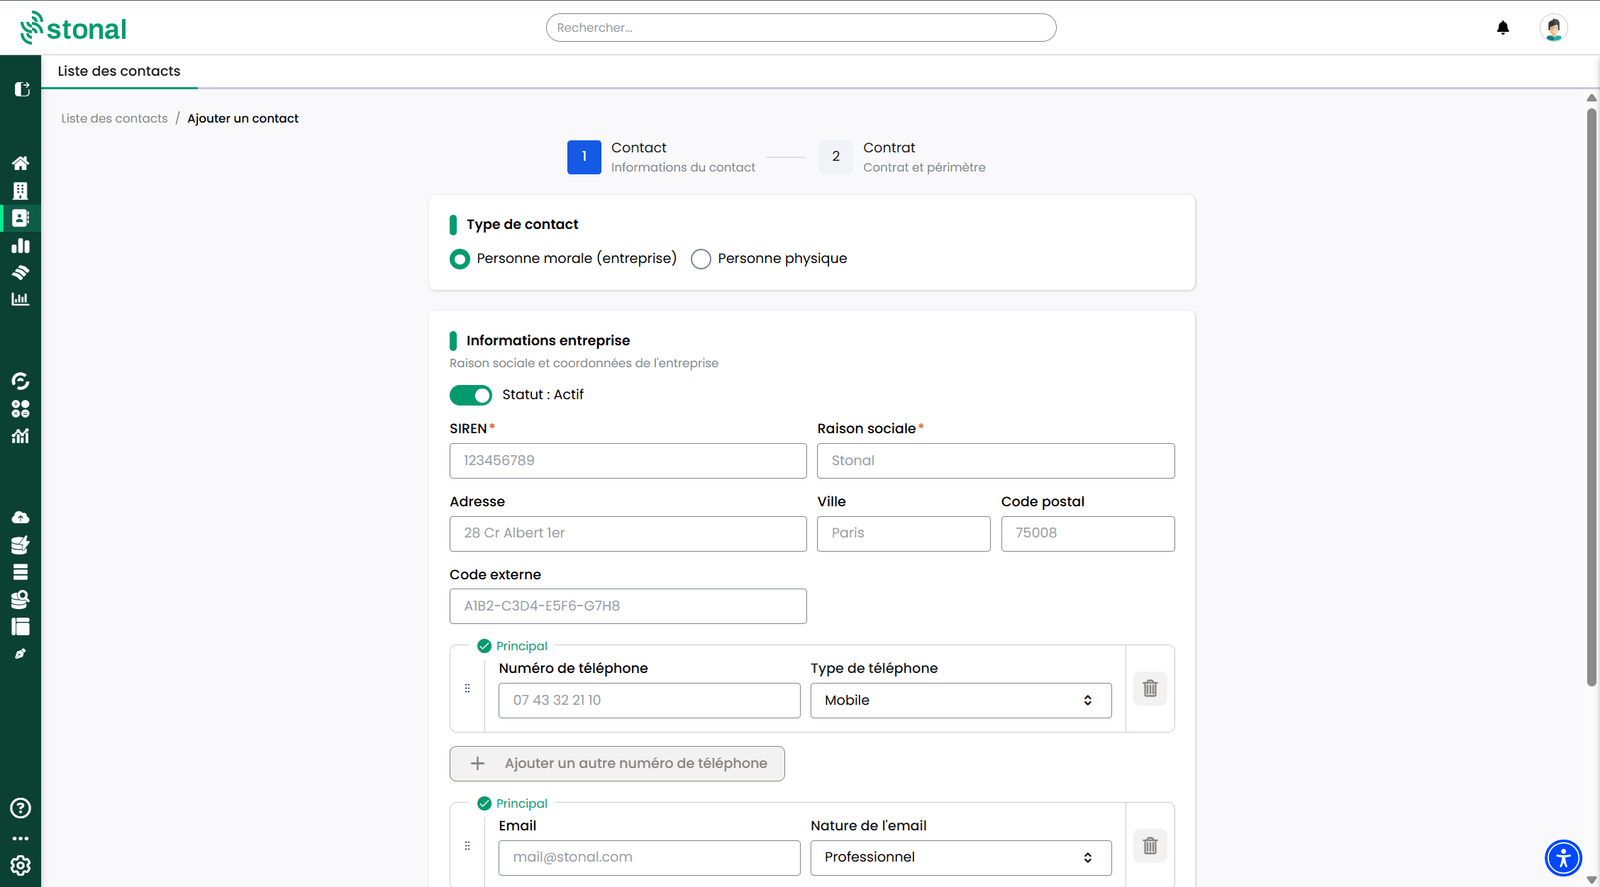The width and height of the screenshot is (1600, 887).
Task: Switch to Liste des contacts tab
Action: point(119,71)
